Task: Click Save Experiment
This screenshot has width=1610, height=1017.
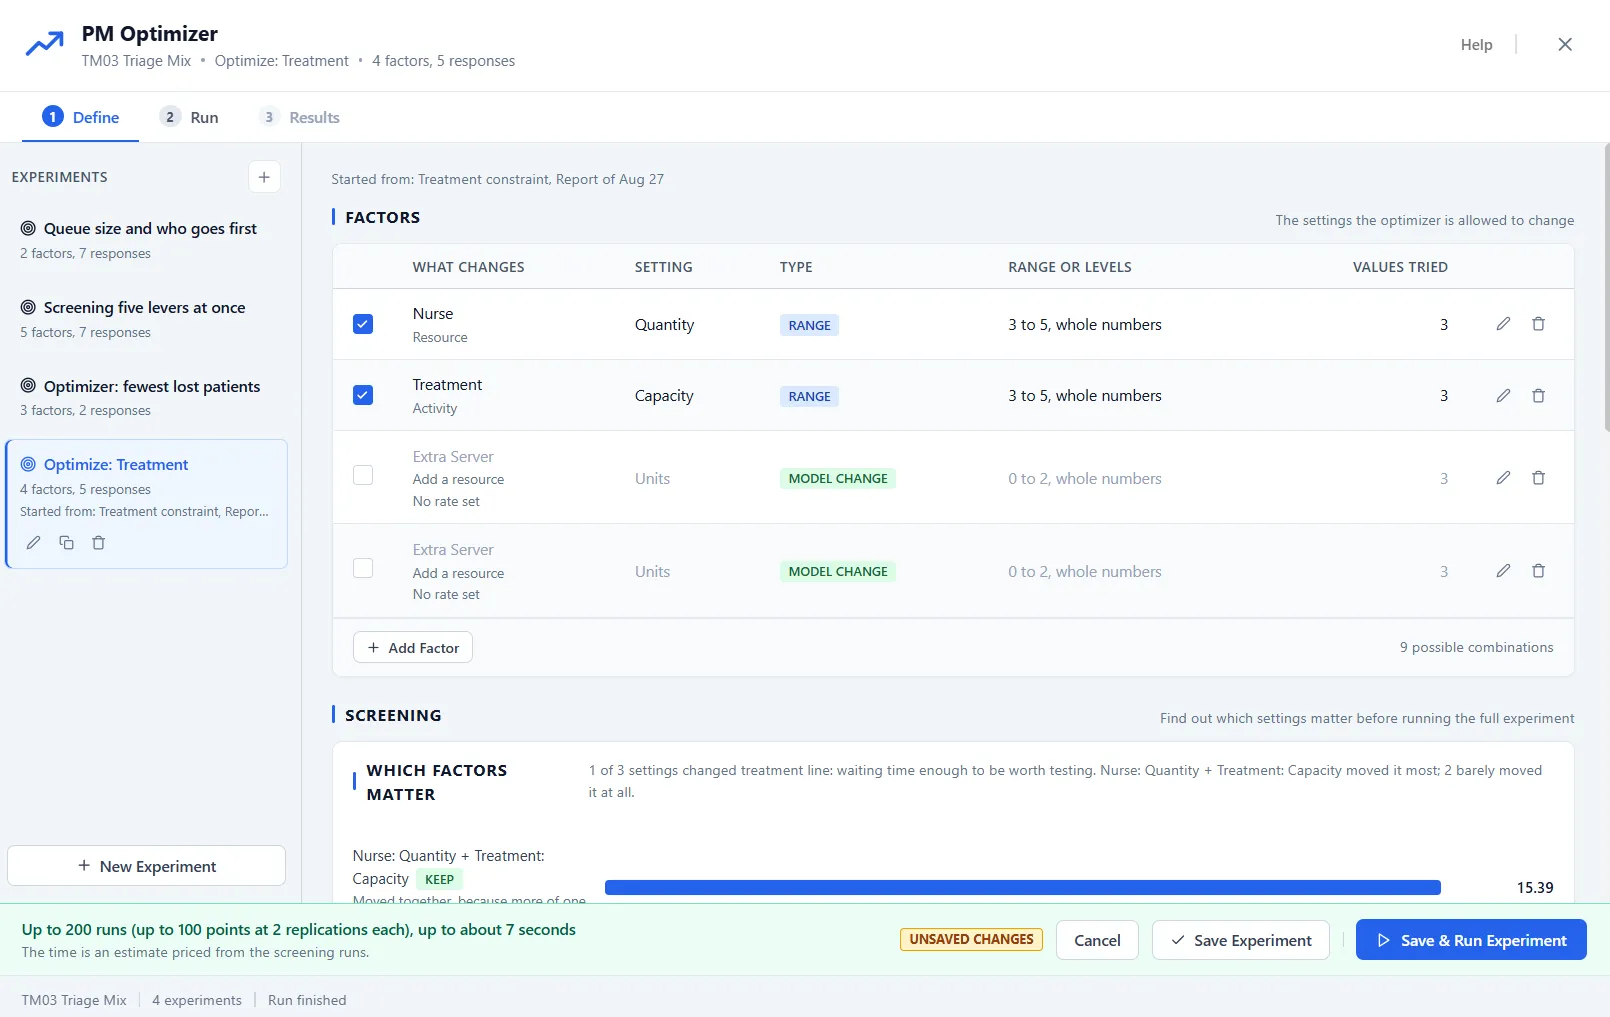Action: pos(1240,940)
